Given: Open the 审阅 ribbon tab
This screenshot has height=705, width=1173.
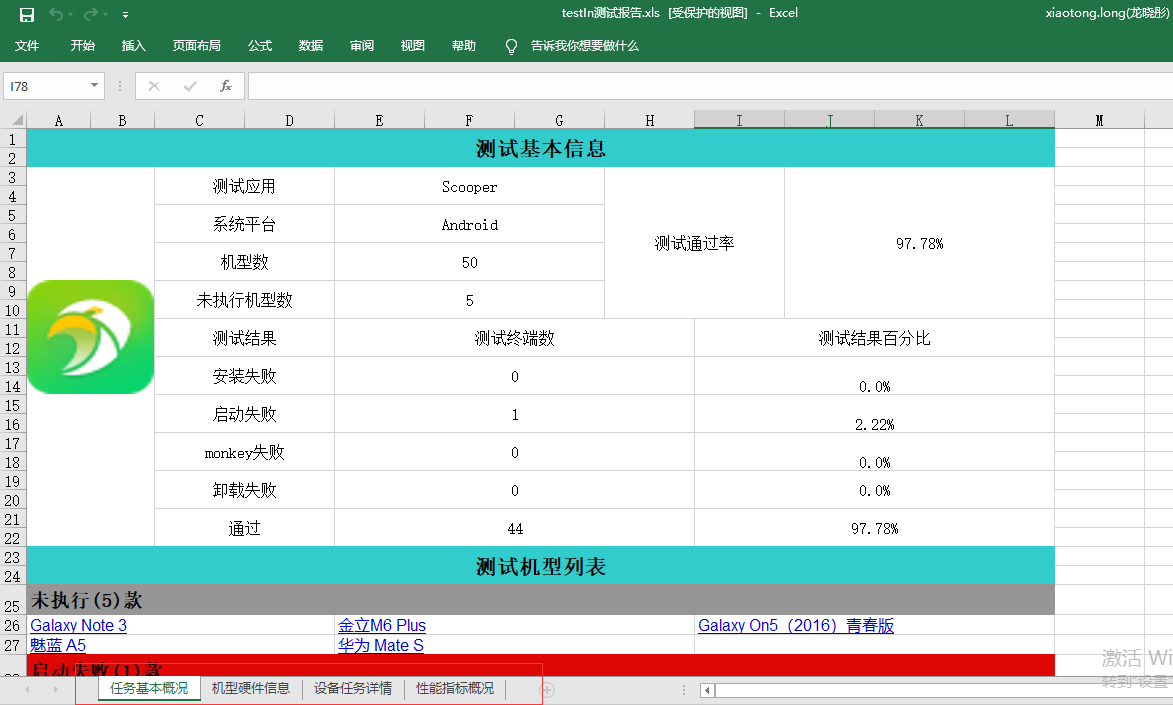Looking at the screenshot, I should click(361, 46).
